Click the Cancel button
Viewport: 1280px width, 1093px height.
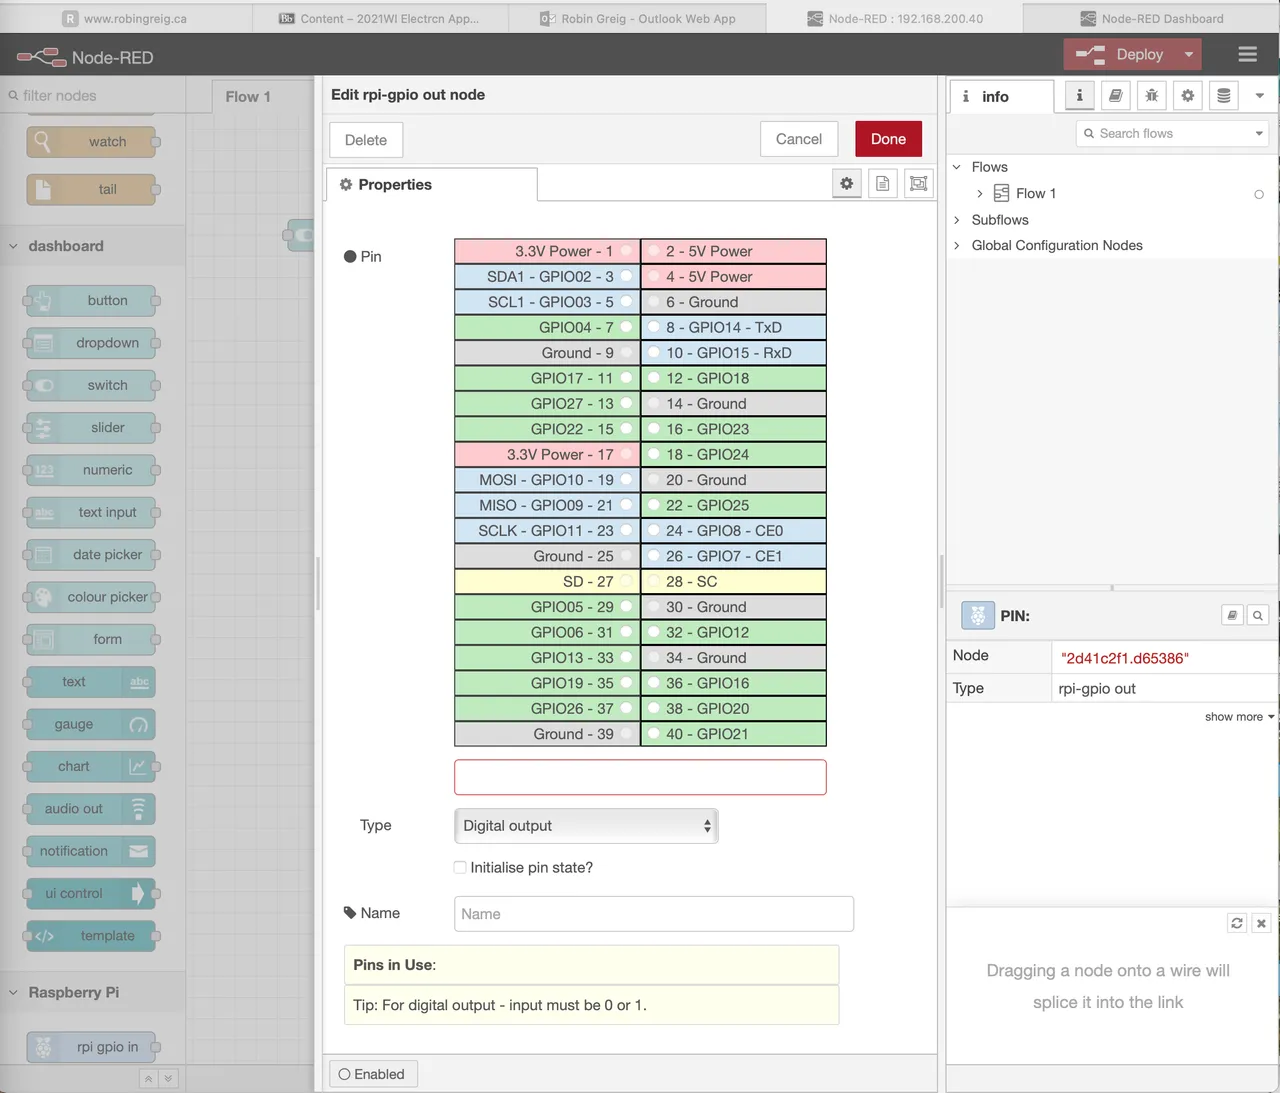click(x=799, y=139)
